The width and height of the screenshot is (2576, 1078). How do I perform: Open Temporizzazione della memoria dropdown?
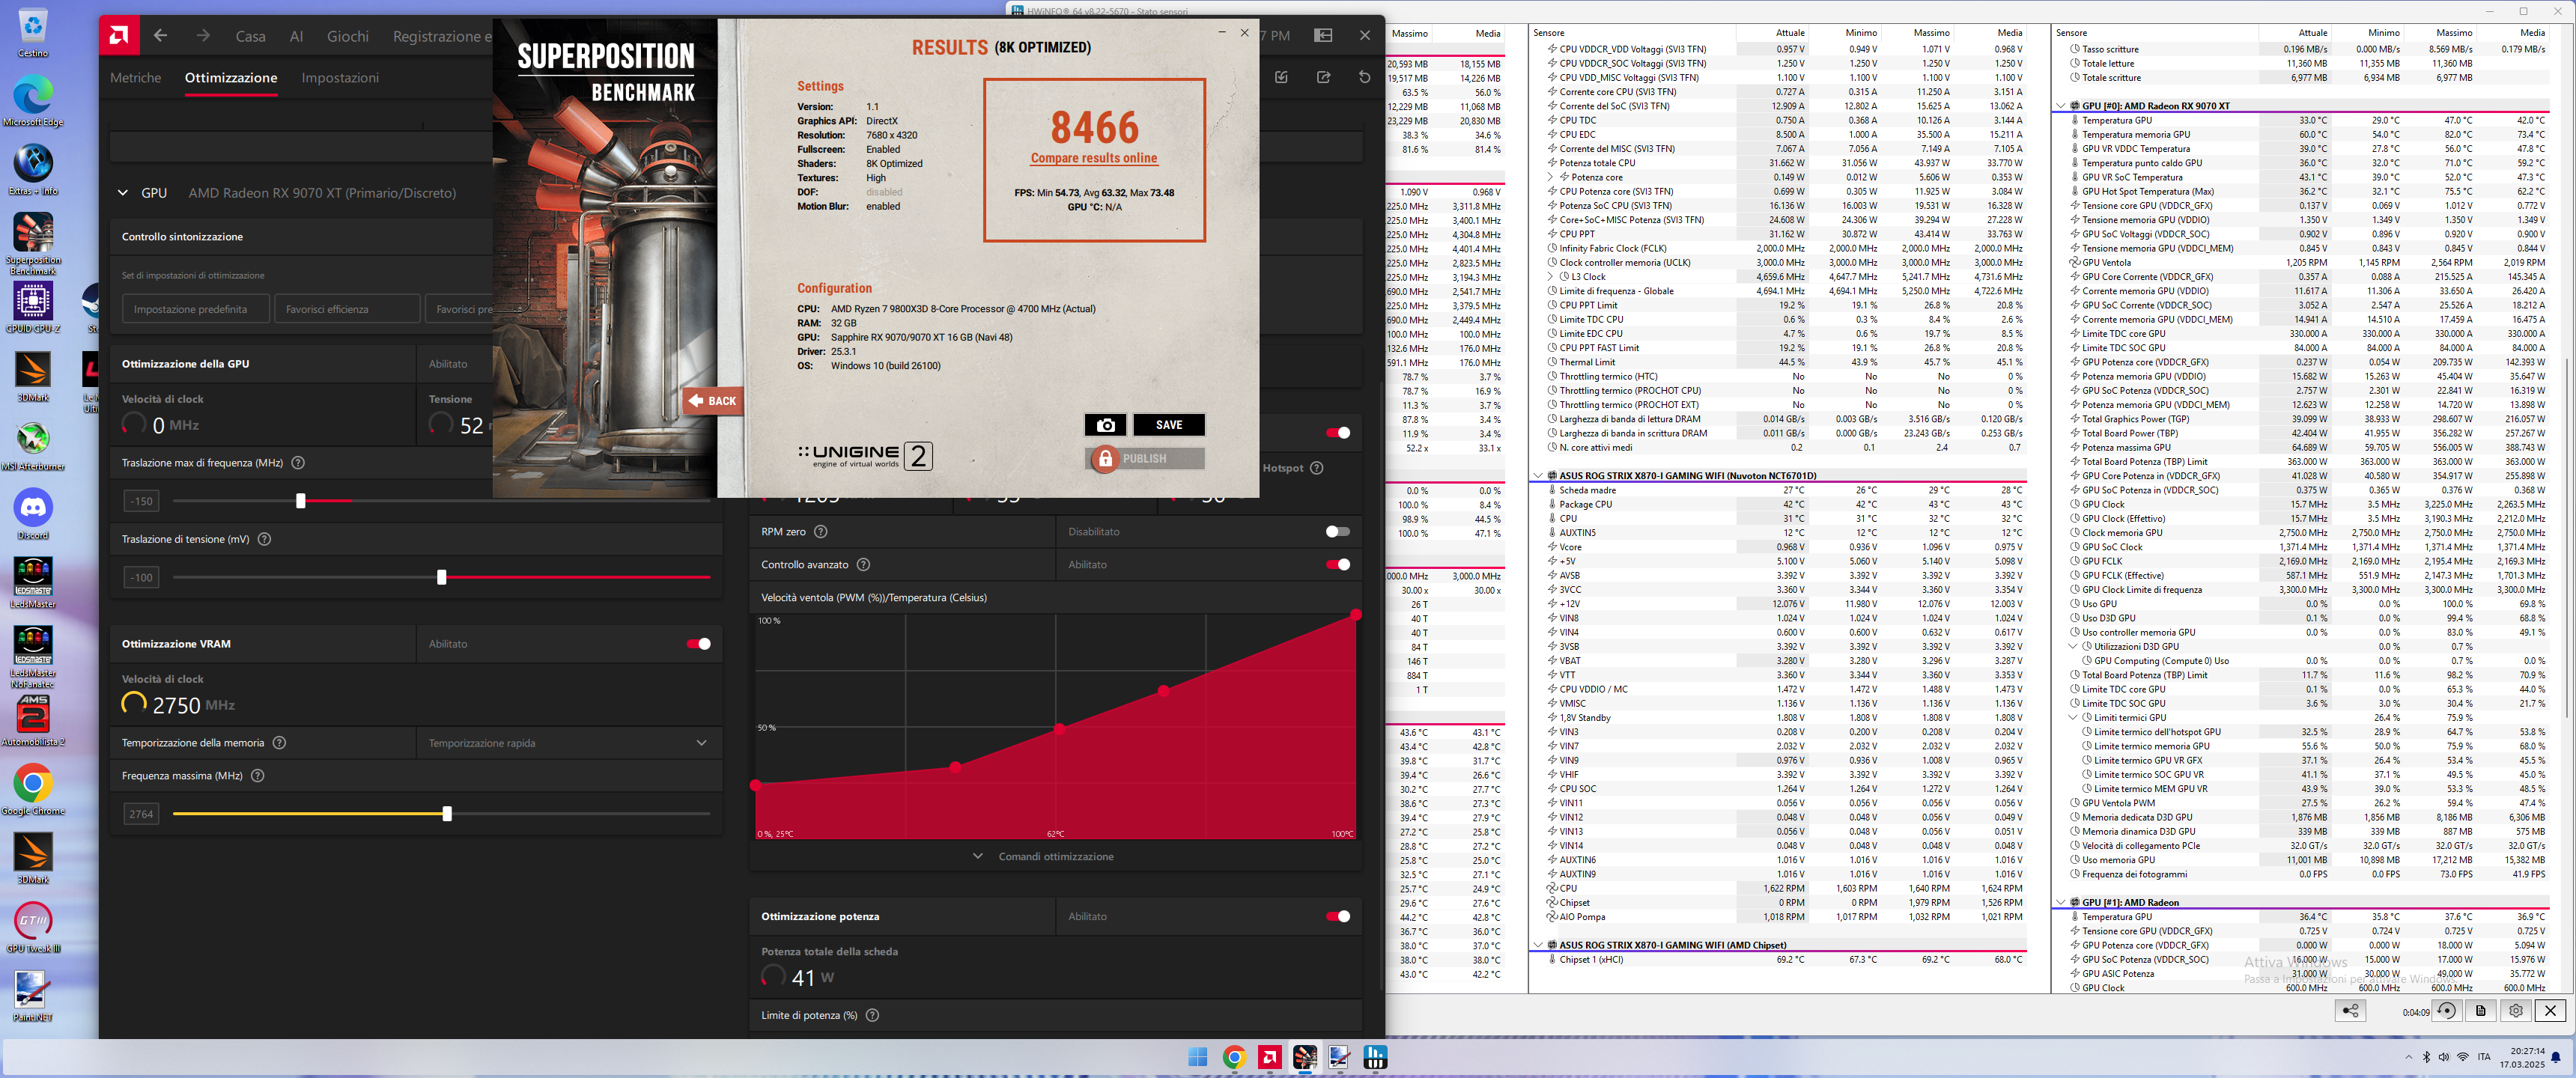point(568,743)
